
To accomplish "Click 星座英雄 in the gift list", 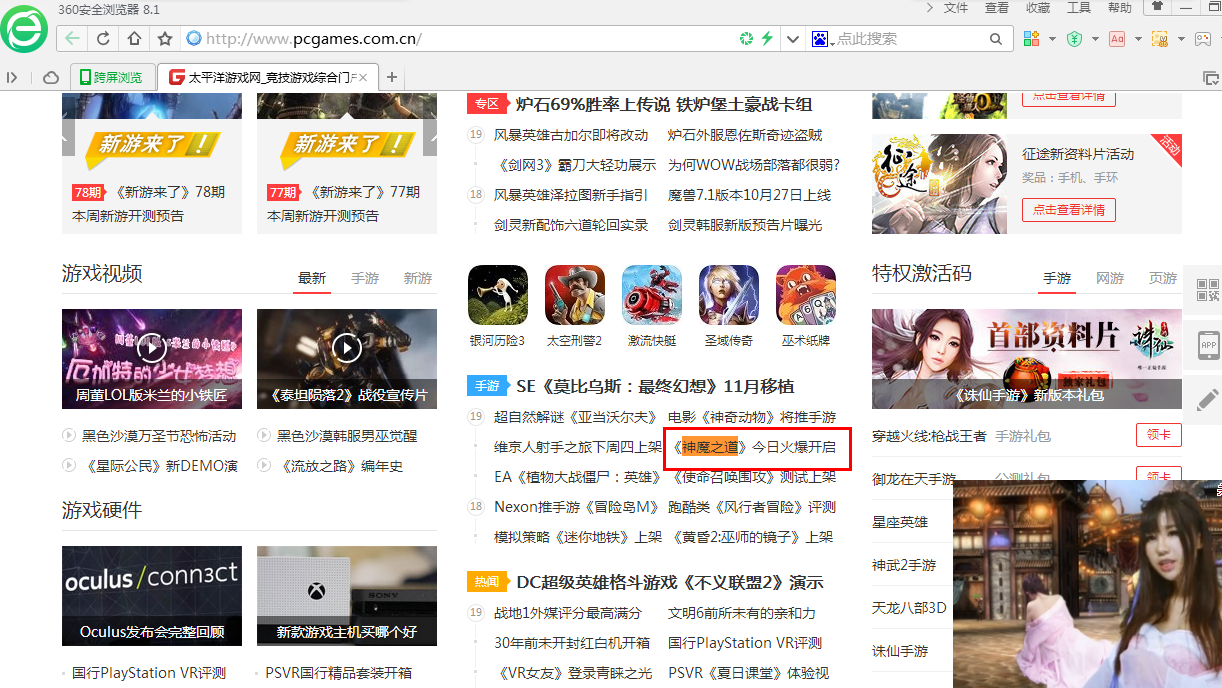I will [900, 522].
